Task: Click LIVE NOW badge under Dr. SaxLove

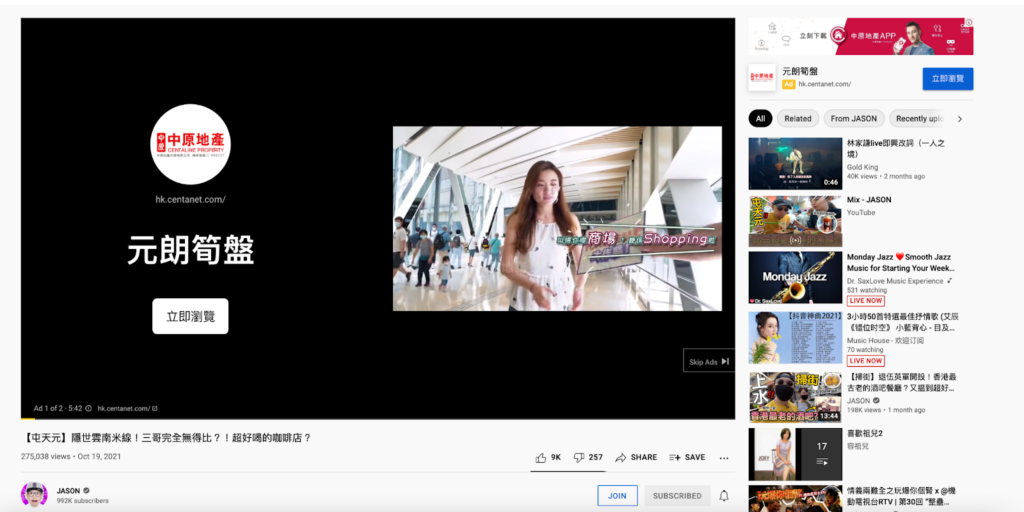Action: click(865, 301)
